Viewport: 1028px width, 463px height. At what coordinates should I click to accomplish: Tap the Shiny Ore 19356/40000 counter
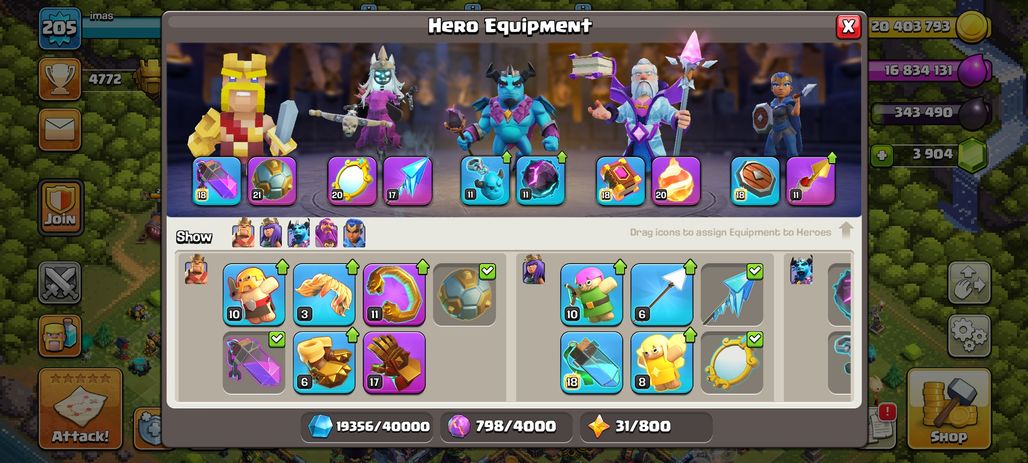click(x=369, y=427)
